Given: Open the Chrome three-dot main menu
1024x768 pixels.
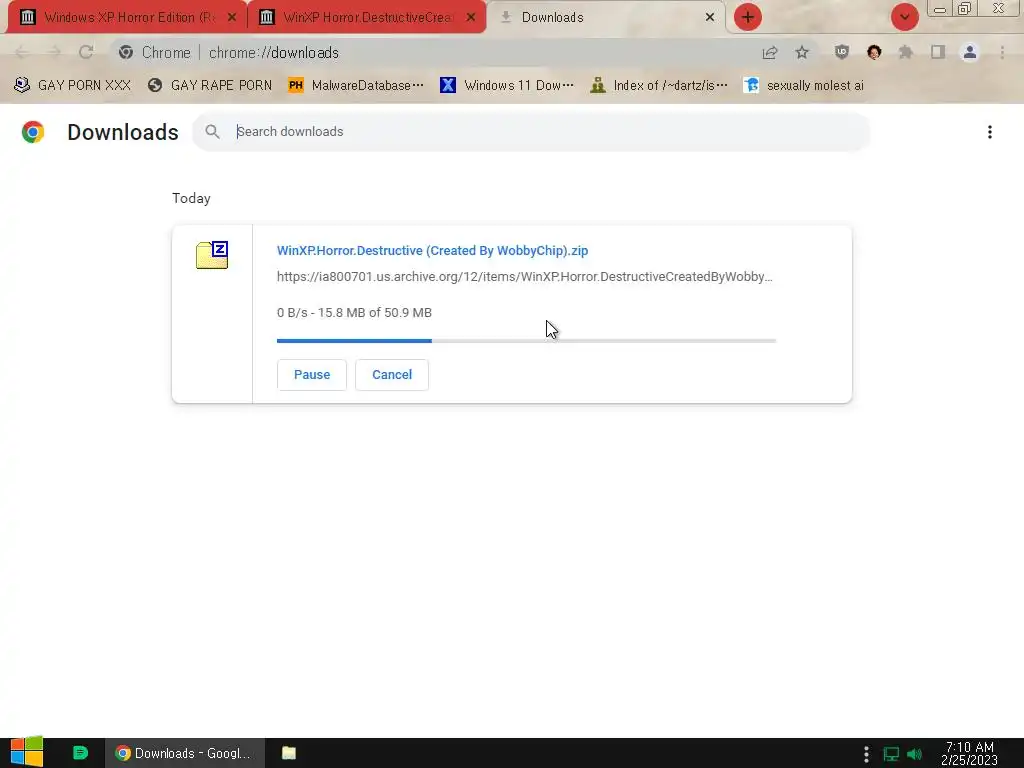Looking at the screenshot, I should [1002, 52].
